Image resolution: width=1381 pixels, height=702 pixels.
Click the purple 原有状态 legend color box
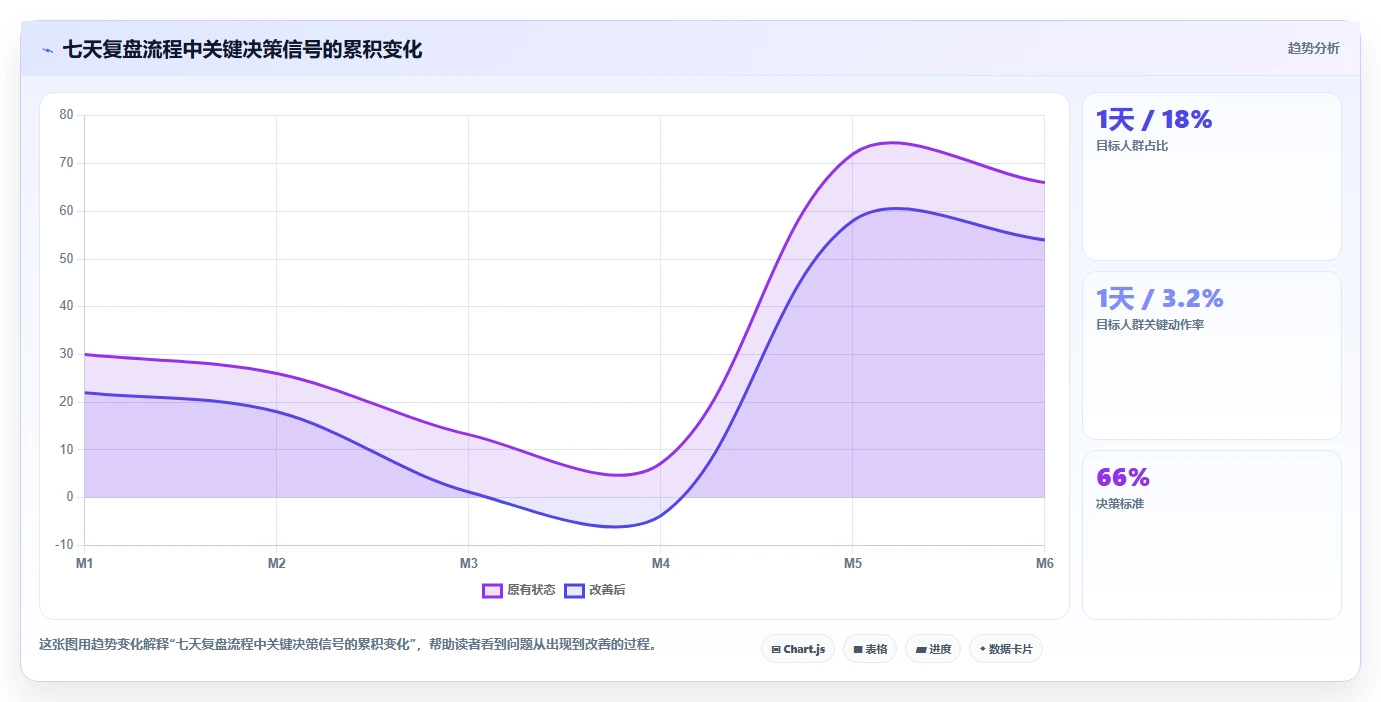[x=492, y=590]
